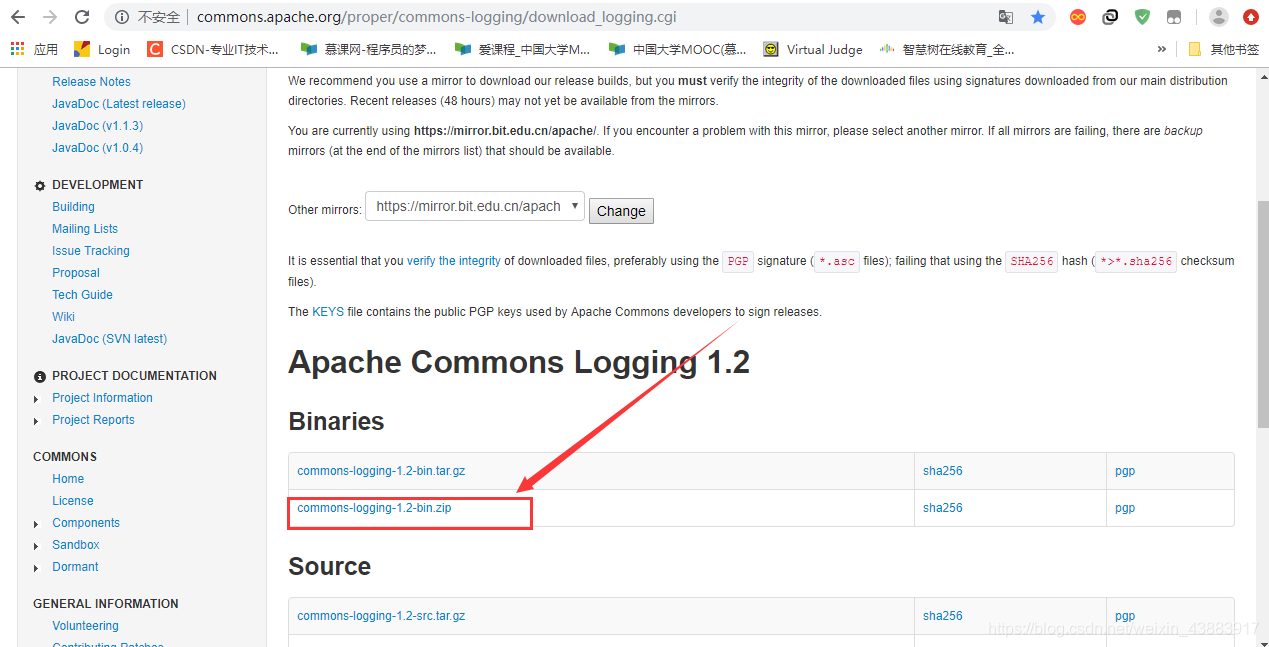Open sha256 for the bin.zip file
The height and width of the screenshot is (647, 1269).
[942, 508]
